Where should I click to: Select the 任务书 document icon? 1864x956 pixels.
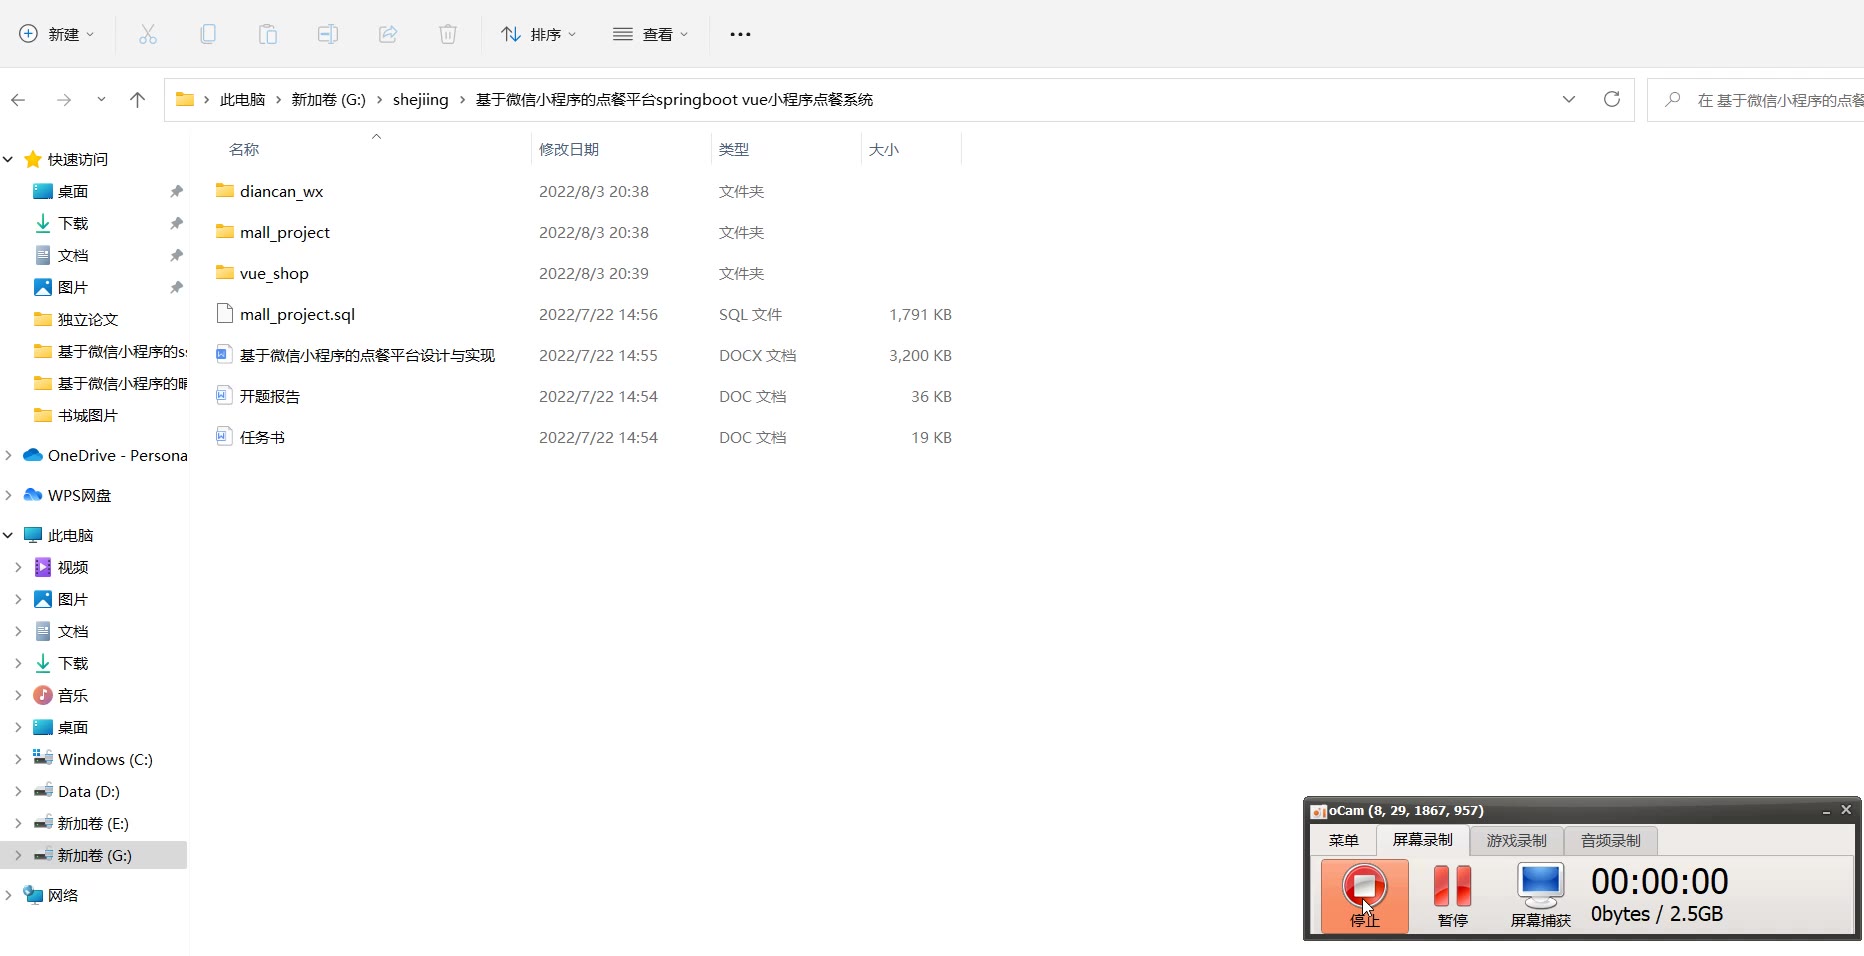pos(225,436)
